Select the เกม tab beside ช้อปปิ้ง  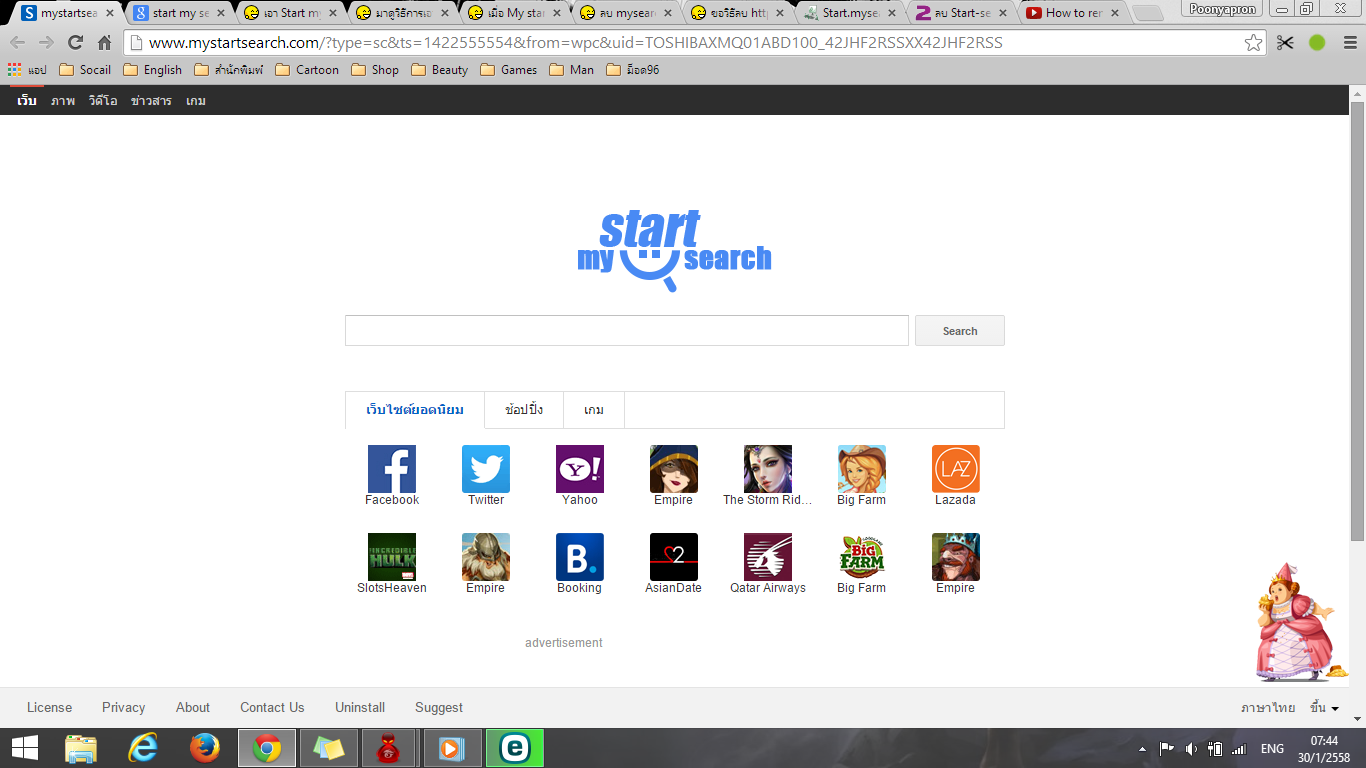(x=594, y=410)
